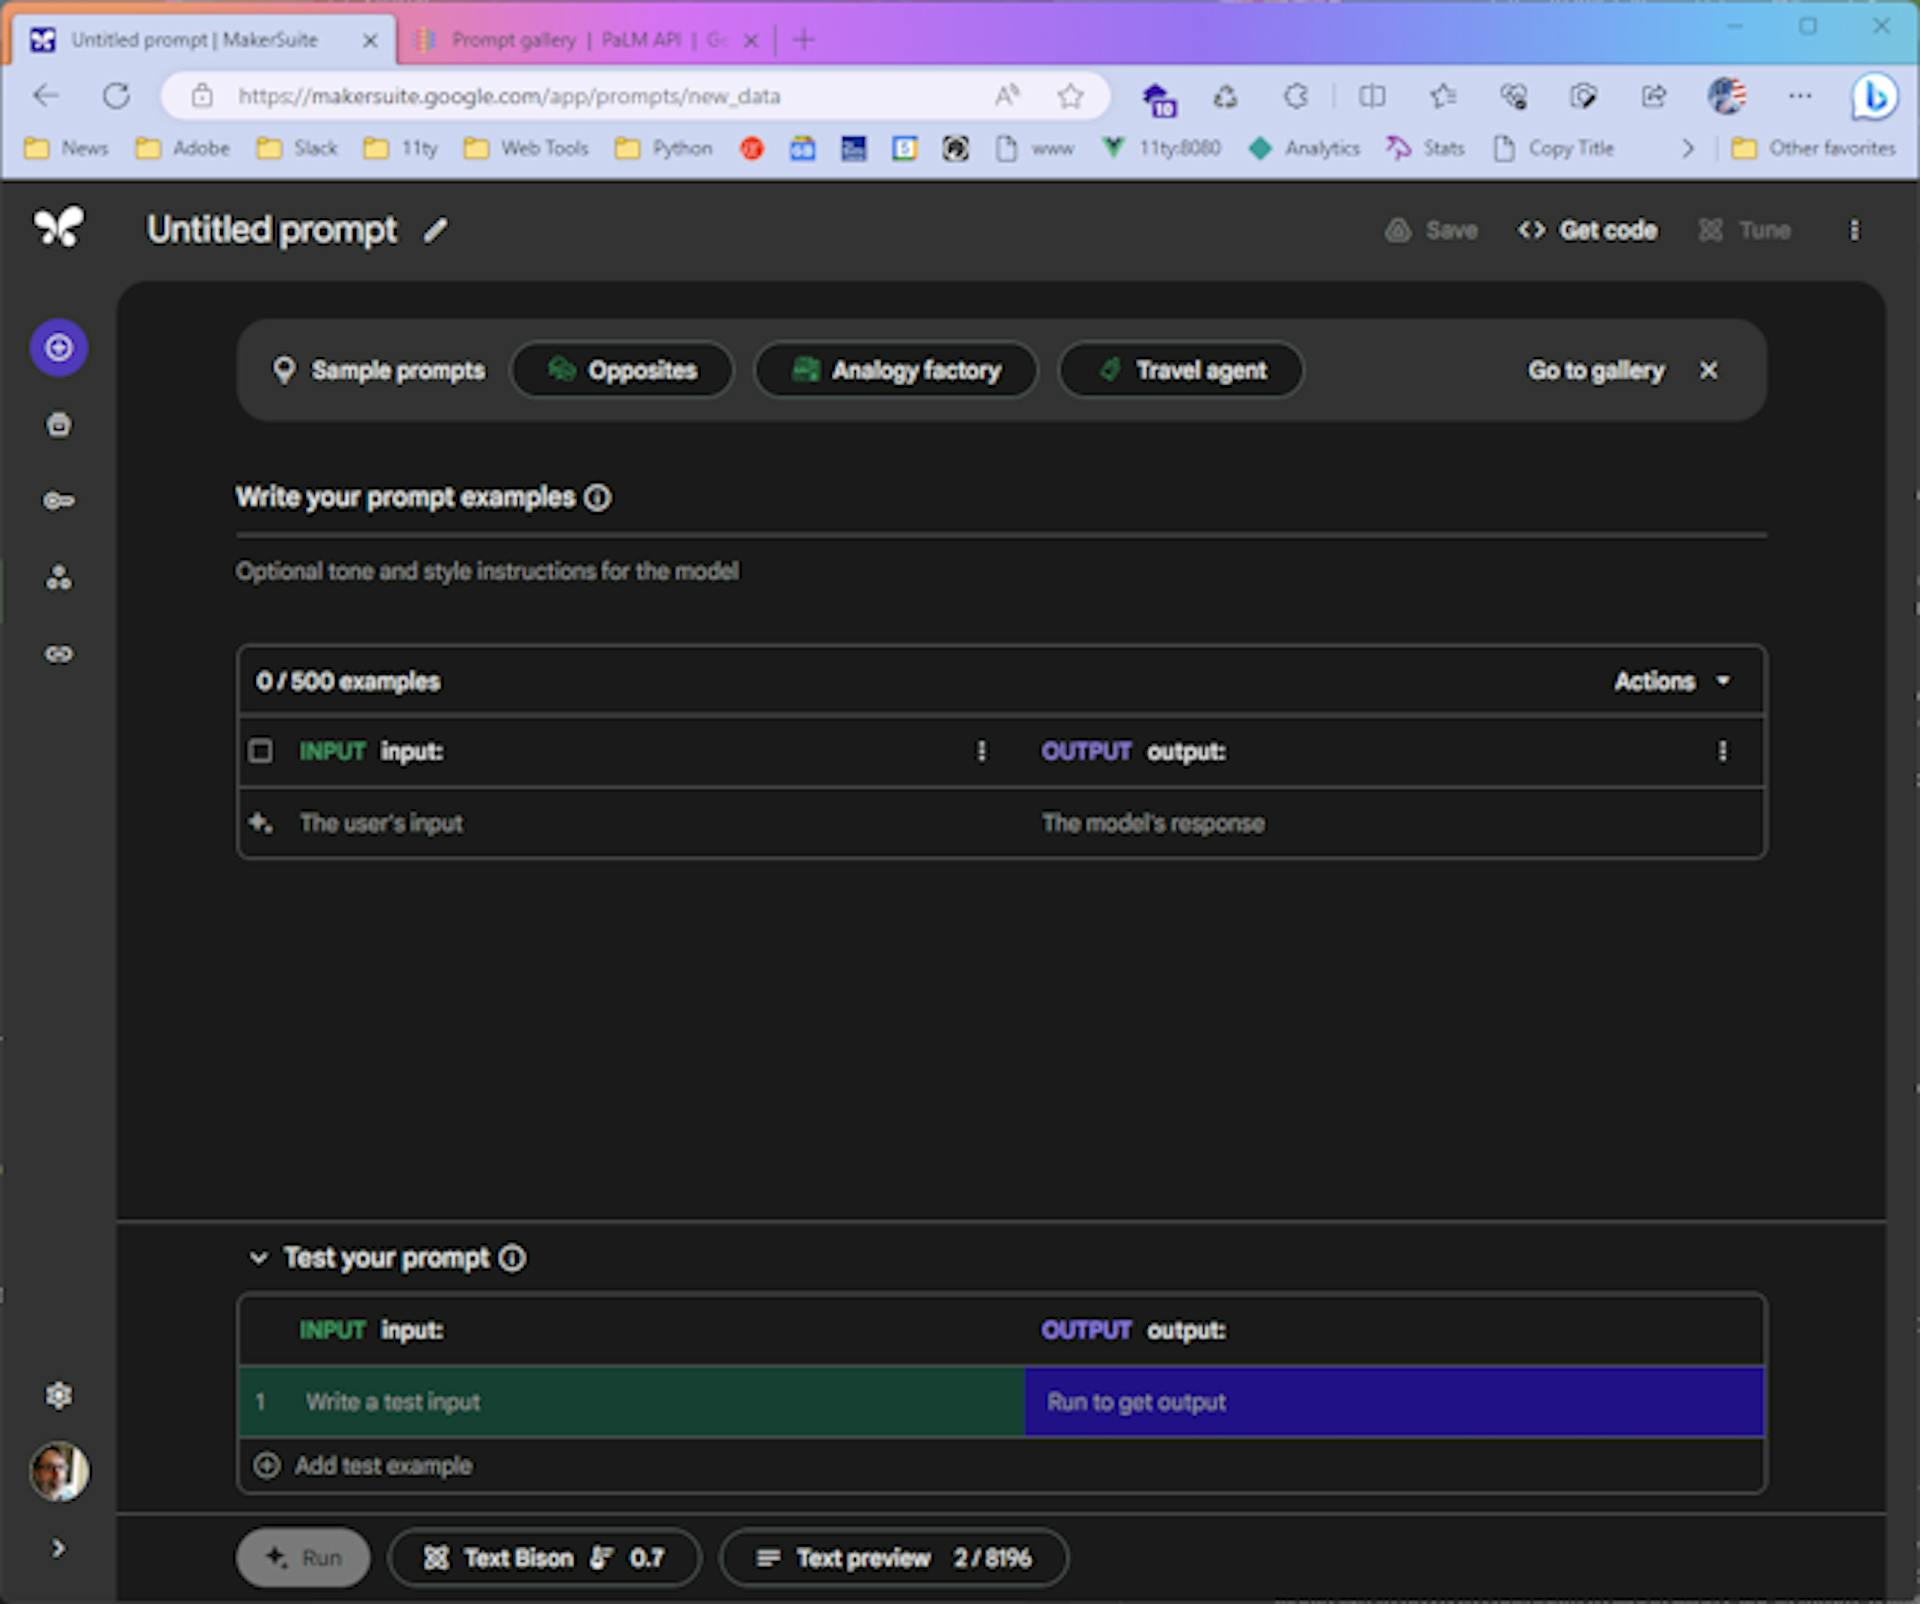Image resolution: width=1920 pixels, height=1604 pixels.
Task: Expand the INPUT column options menu
Action: 982,749
